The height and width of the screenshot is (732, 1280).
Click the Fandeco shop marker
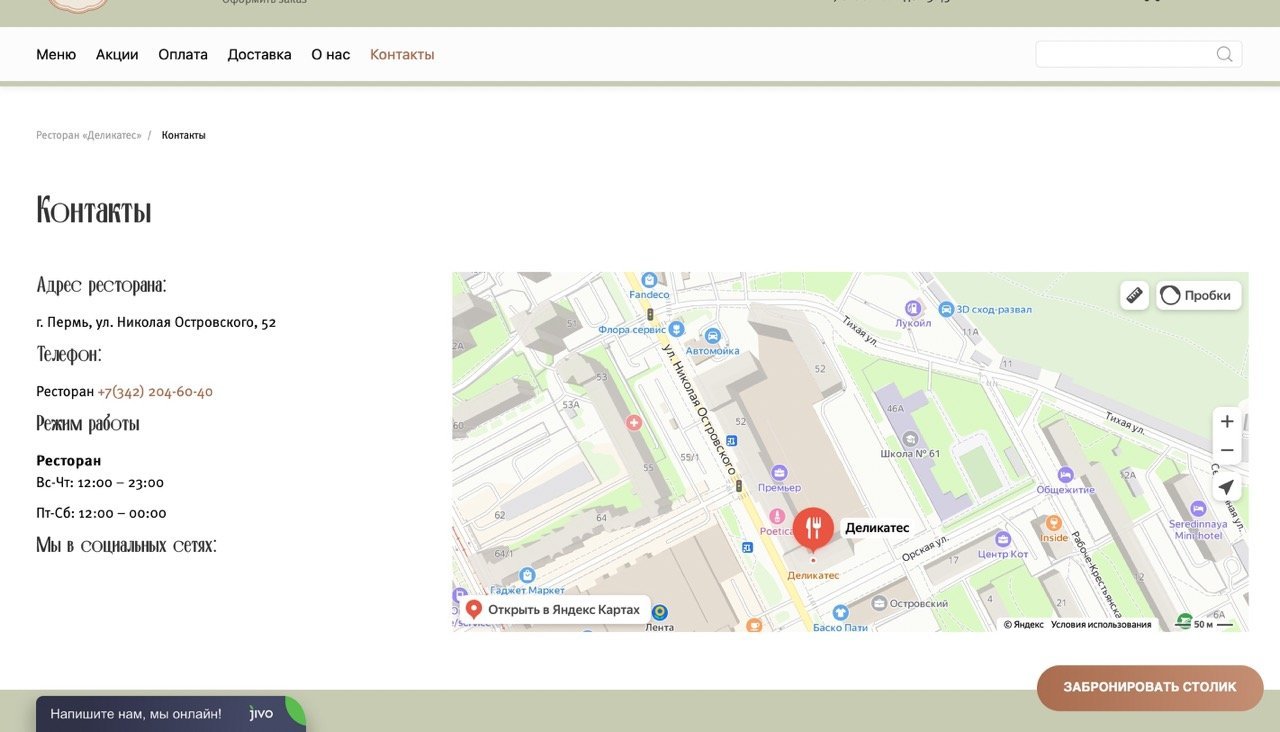tap(649, 280)
